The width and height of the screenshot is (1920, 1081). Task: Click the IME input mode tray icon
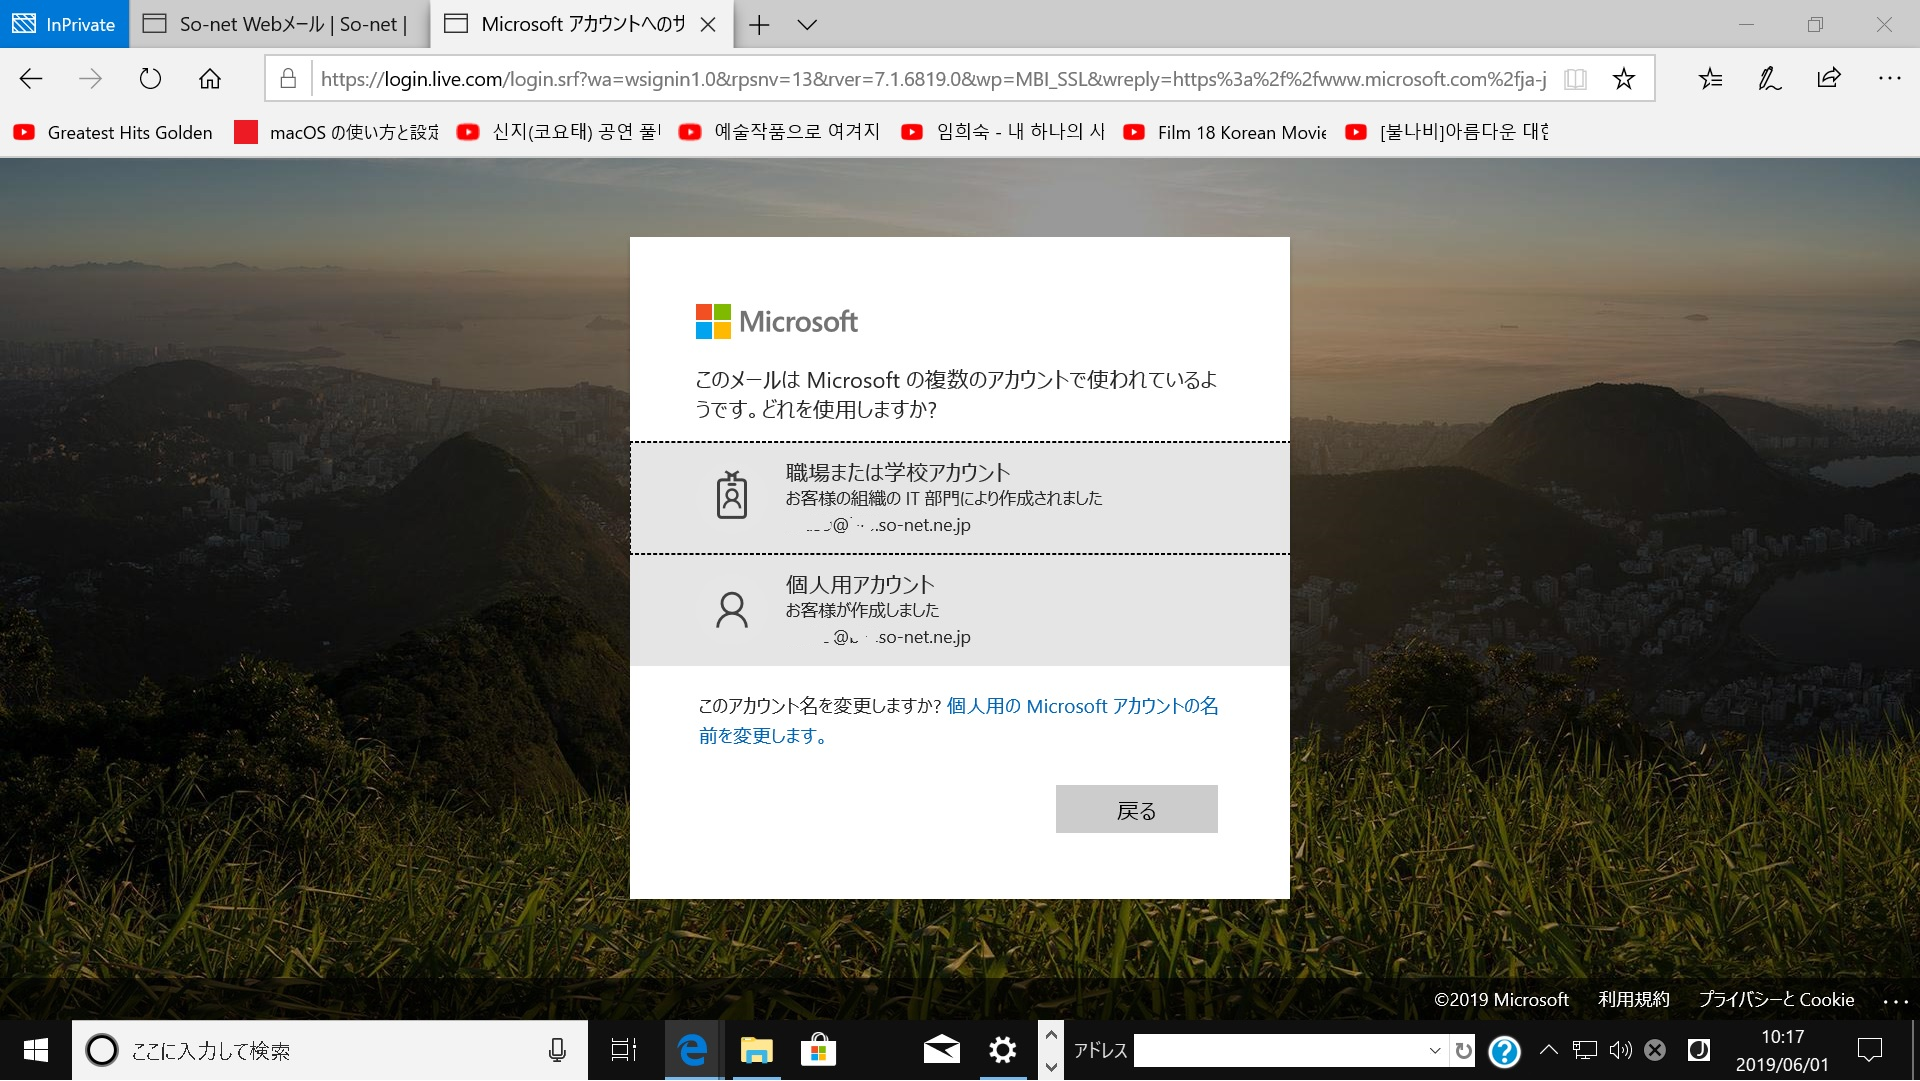[1698, 1050]
